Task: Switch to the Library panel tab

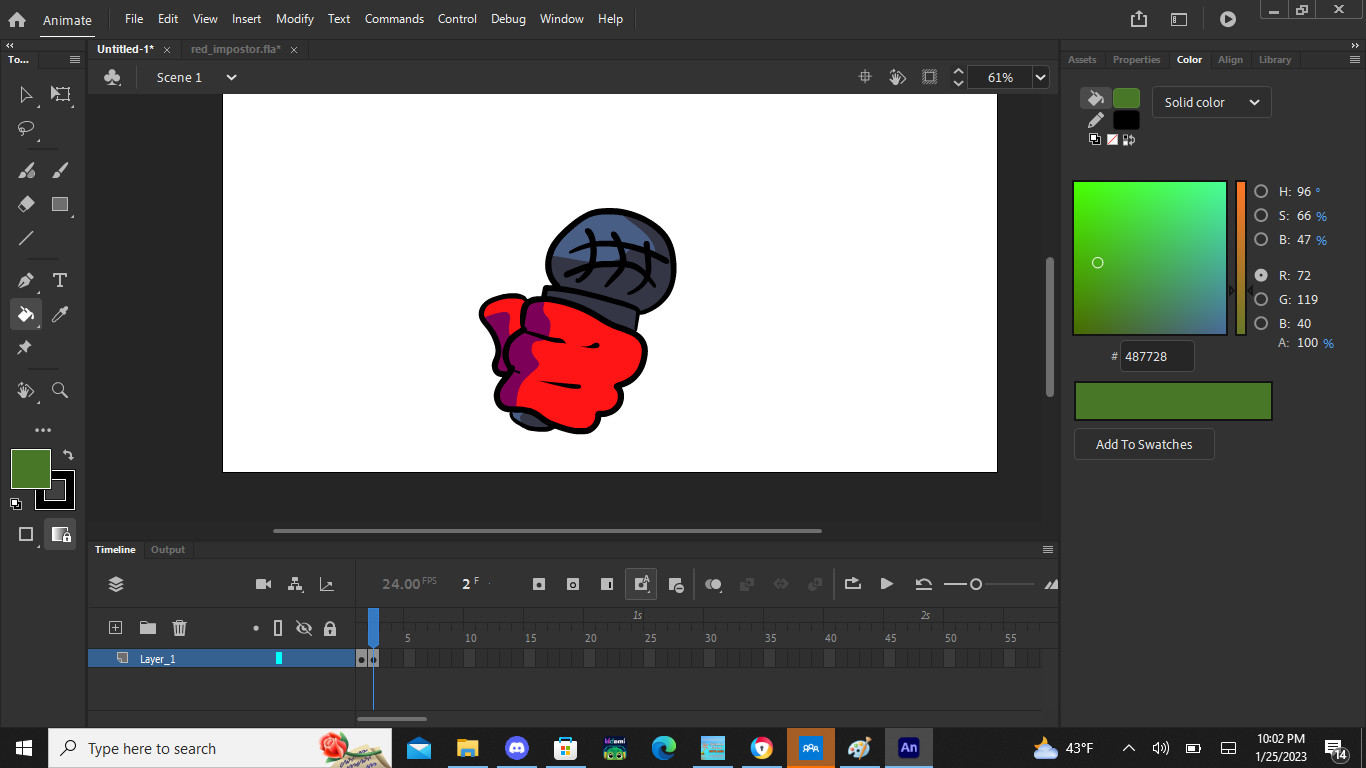Action: click(x=1275, y=60)
